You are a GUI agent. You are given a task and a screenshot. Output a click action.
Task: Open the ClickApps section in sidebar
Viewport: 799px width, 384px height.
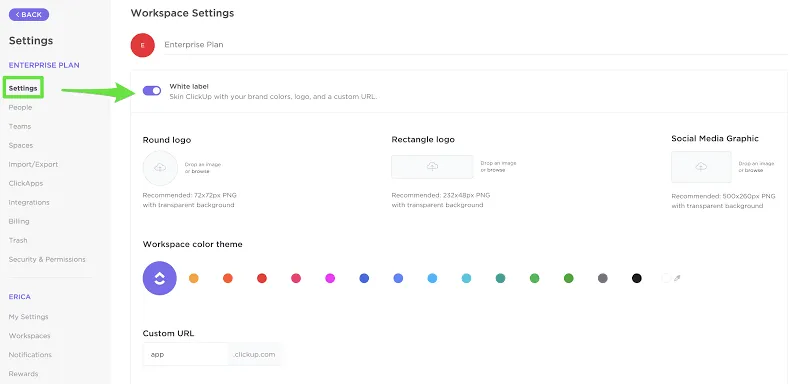[26, 183]
